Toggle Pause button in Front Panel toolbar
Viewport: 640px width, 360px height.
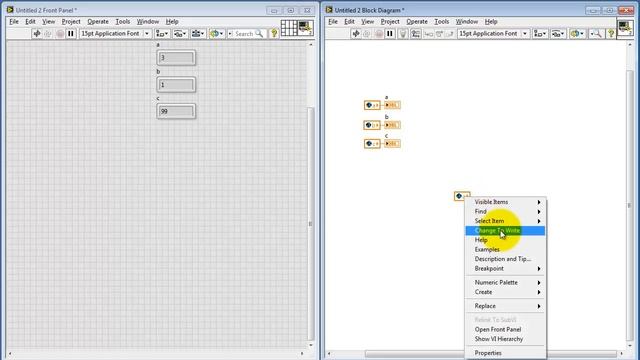click(x=71, y=33)
